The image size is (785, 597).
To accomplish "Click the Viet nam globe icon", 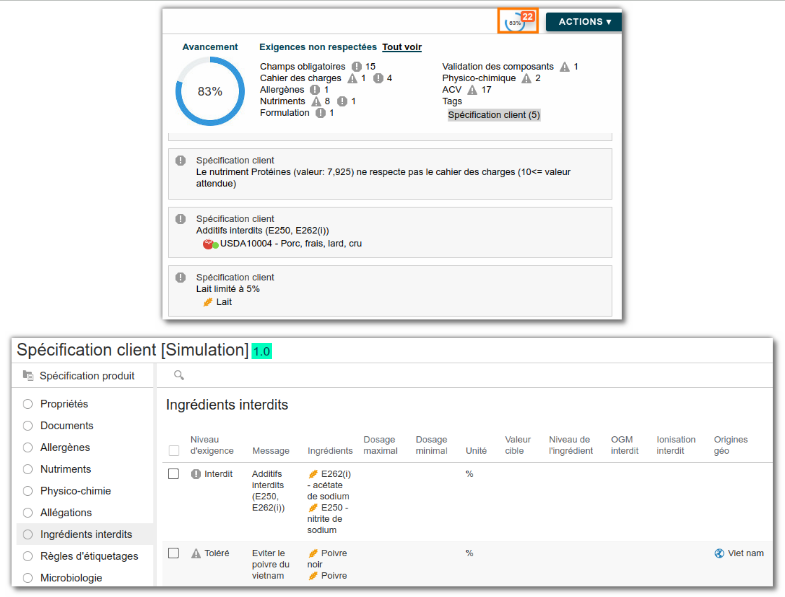I will pyautogui.click(x=719, y=553).
